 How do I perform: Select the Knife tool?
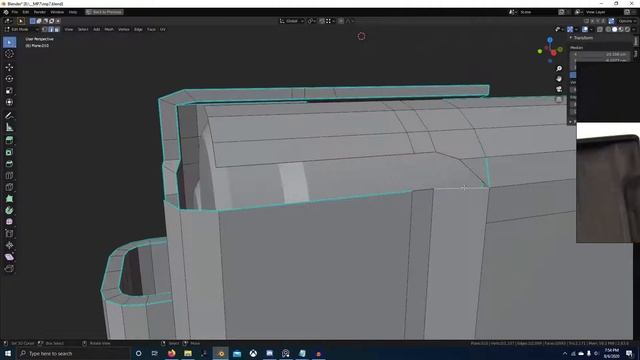pyautogui.click(x=9, y=187)
